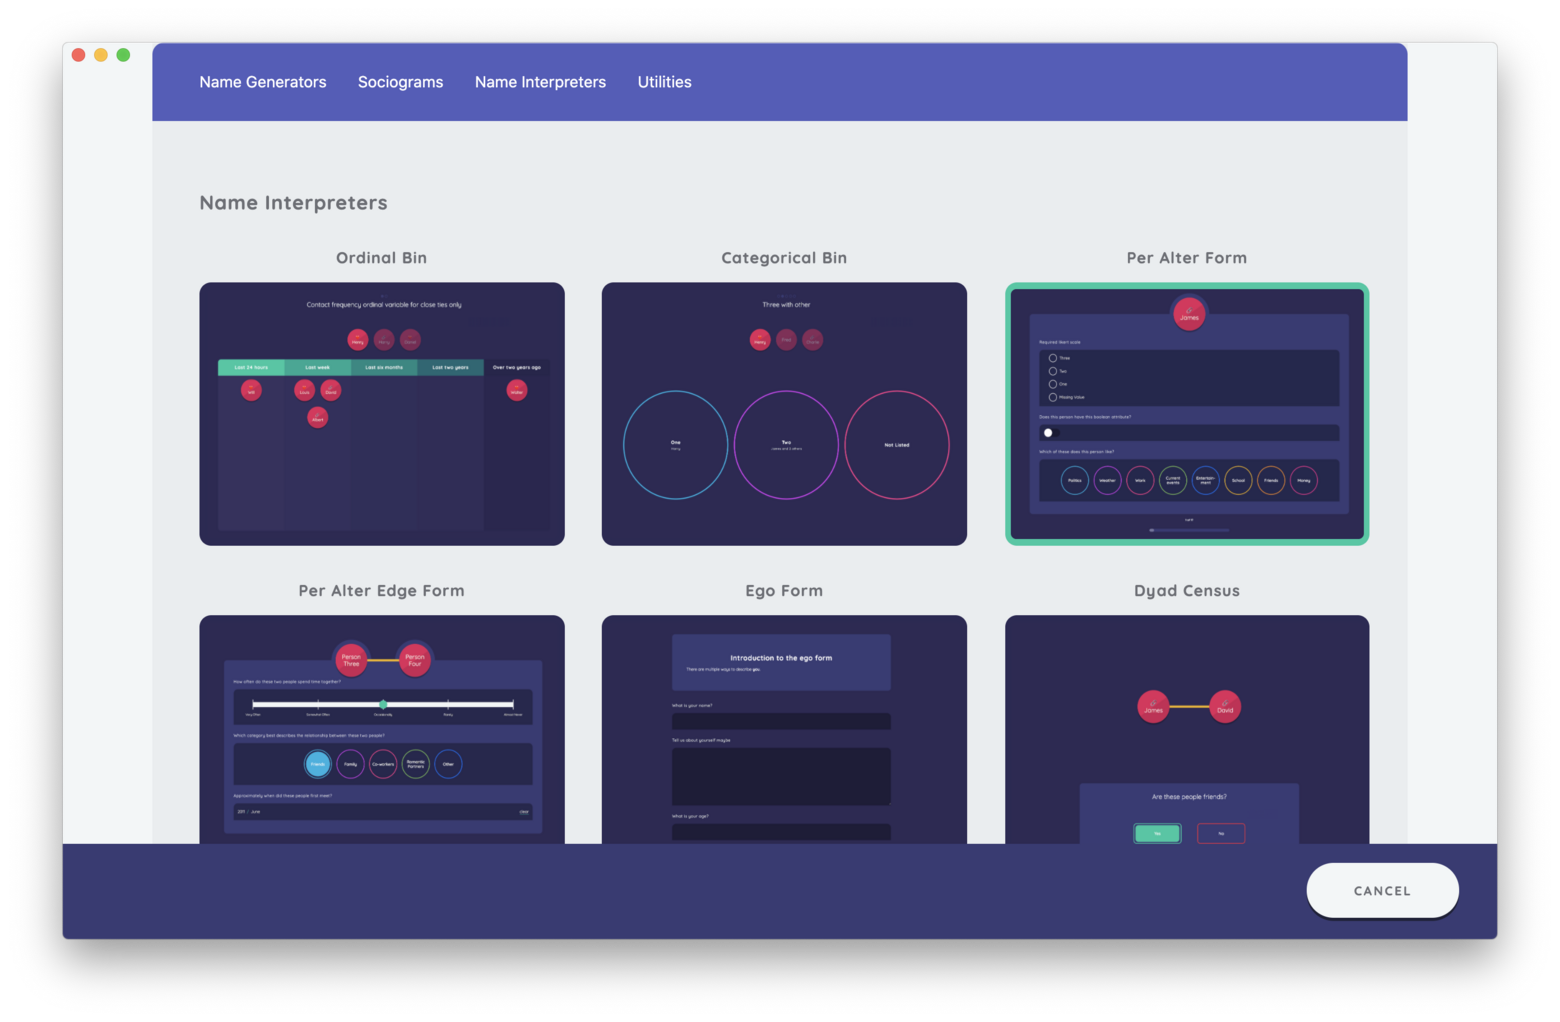Image resolution: width=1560 pixels, height=1022 pixels.
Task: Switch to the Sociograms tab
Action: pyautogui.click(x=400, y=82)
